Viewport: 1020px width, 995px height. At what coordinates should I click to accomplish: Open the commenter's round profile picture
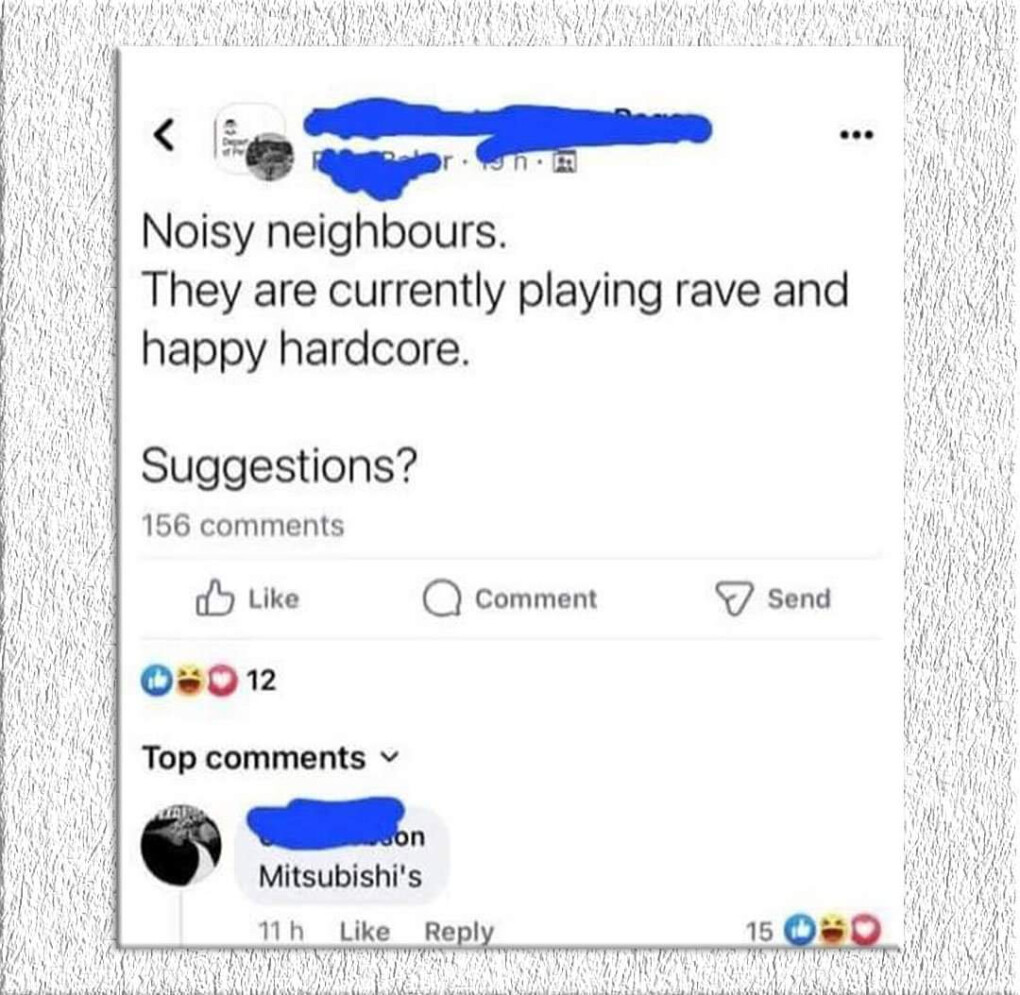181,845
